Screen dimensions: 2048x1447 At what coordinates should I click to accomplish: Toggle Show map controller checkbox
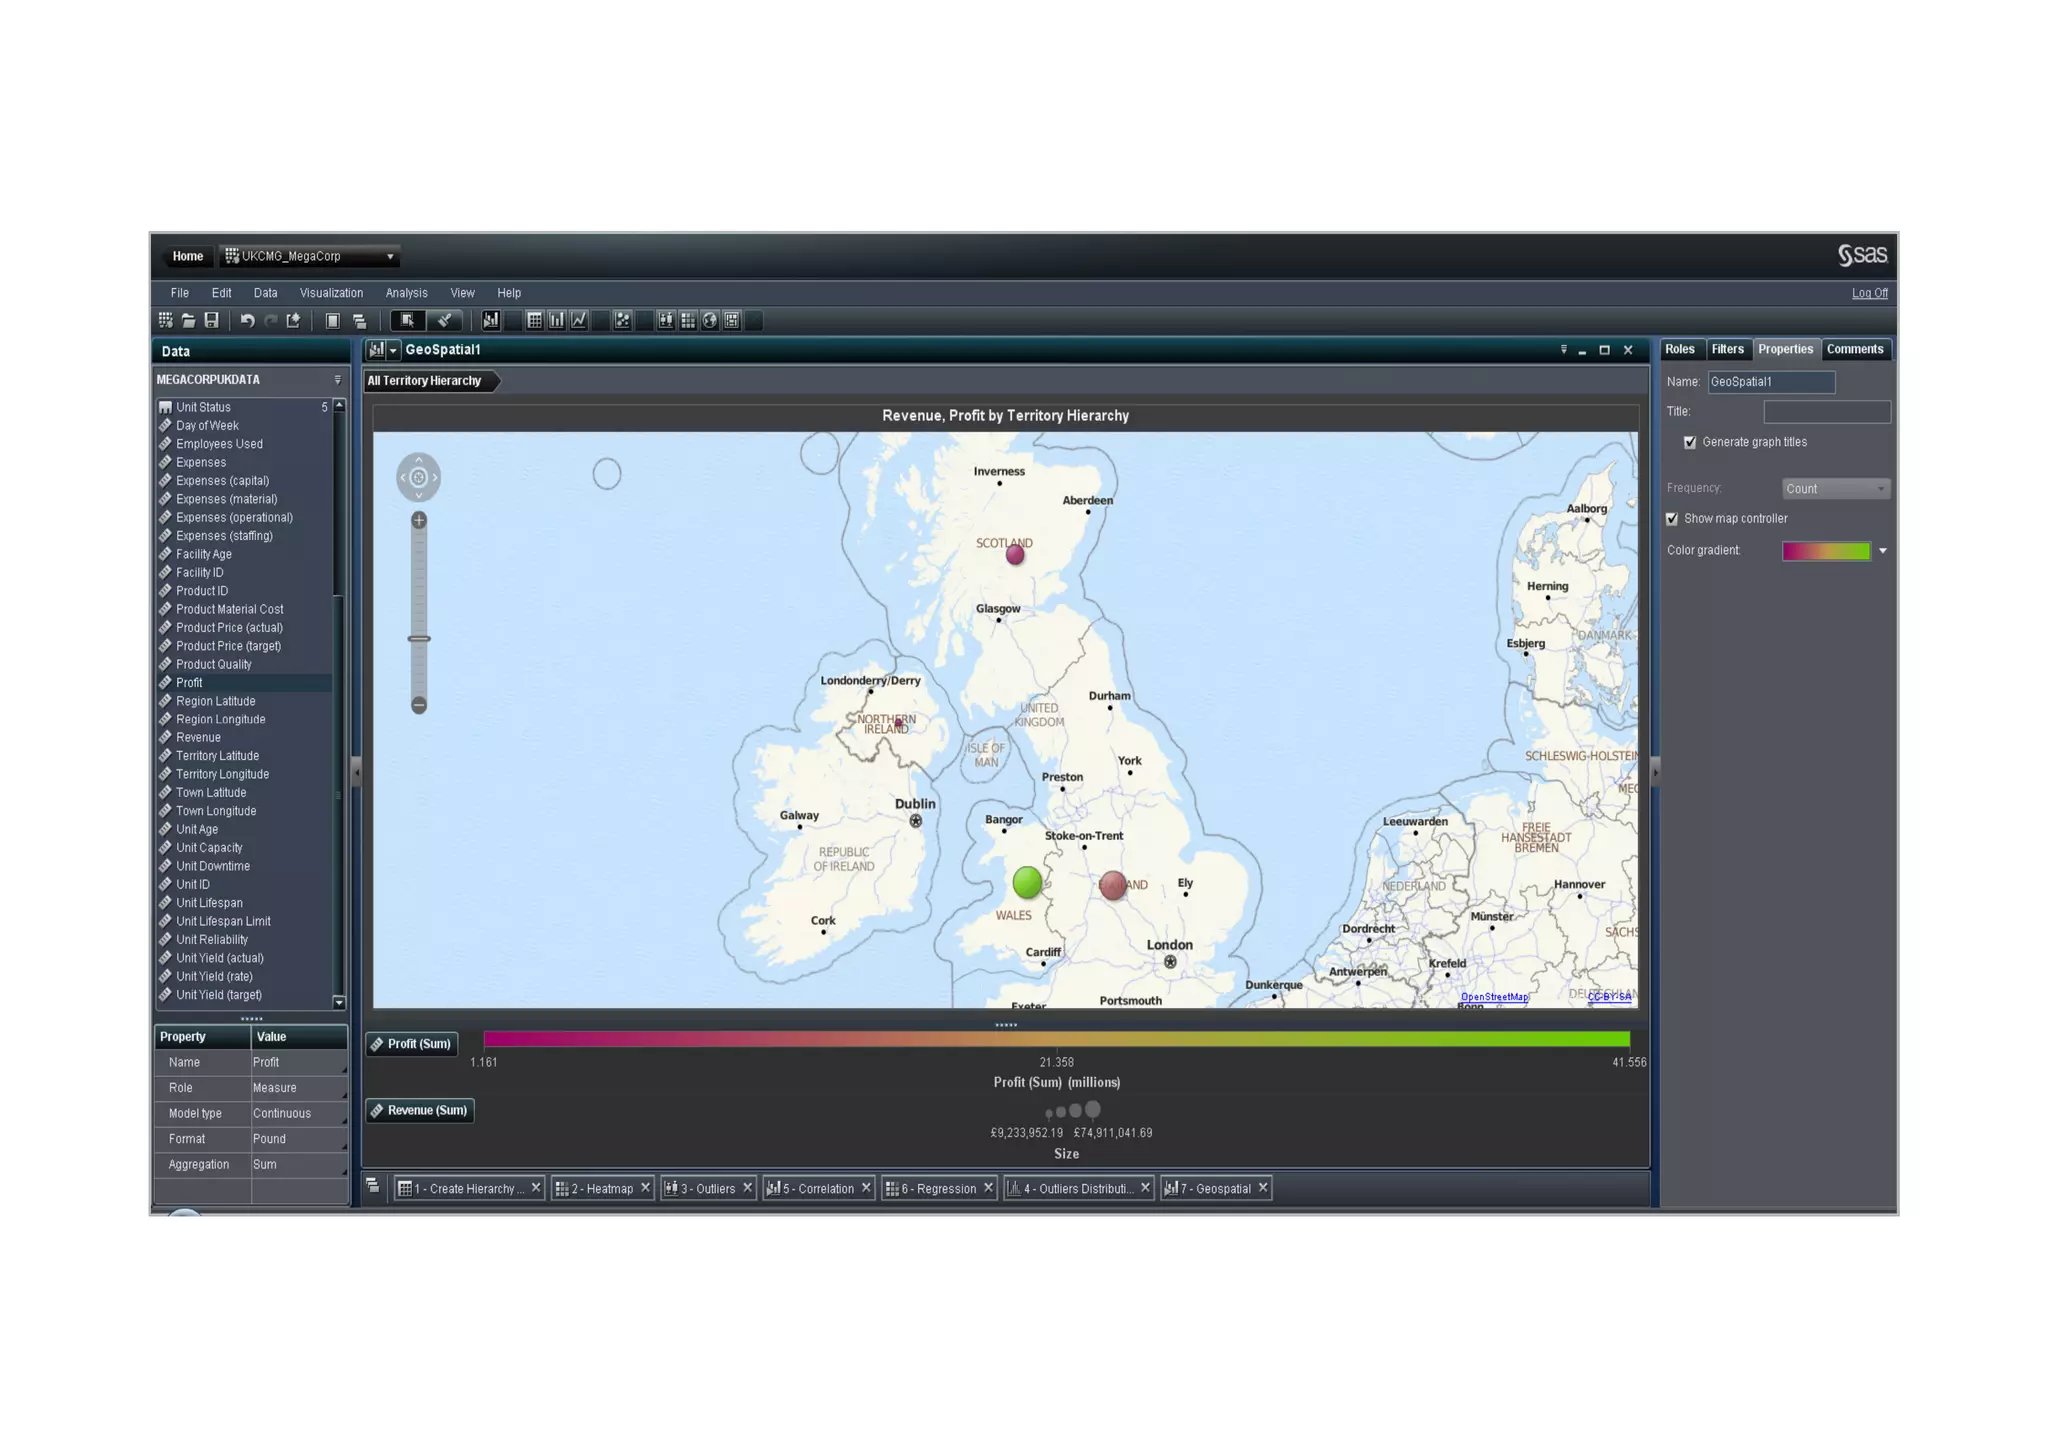[1672, 519]
